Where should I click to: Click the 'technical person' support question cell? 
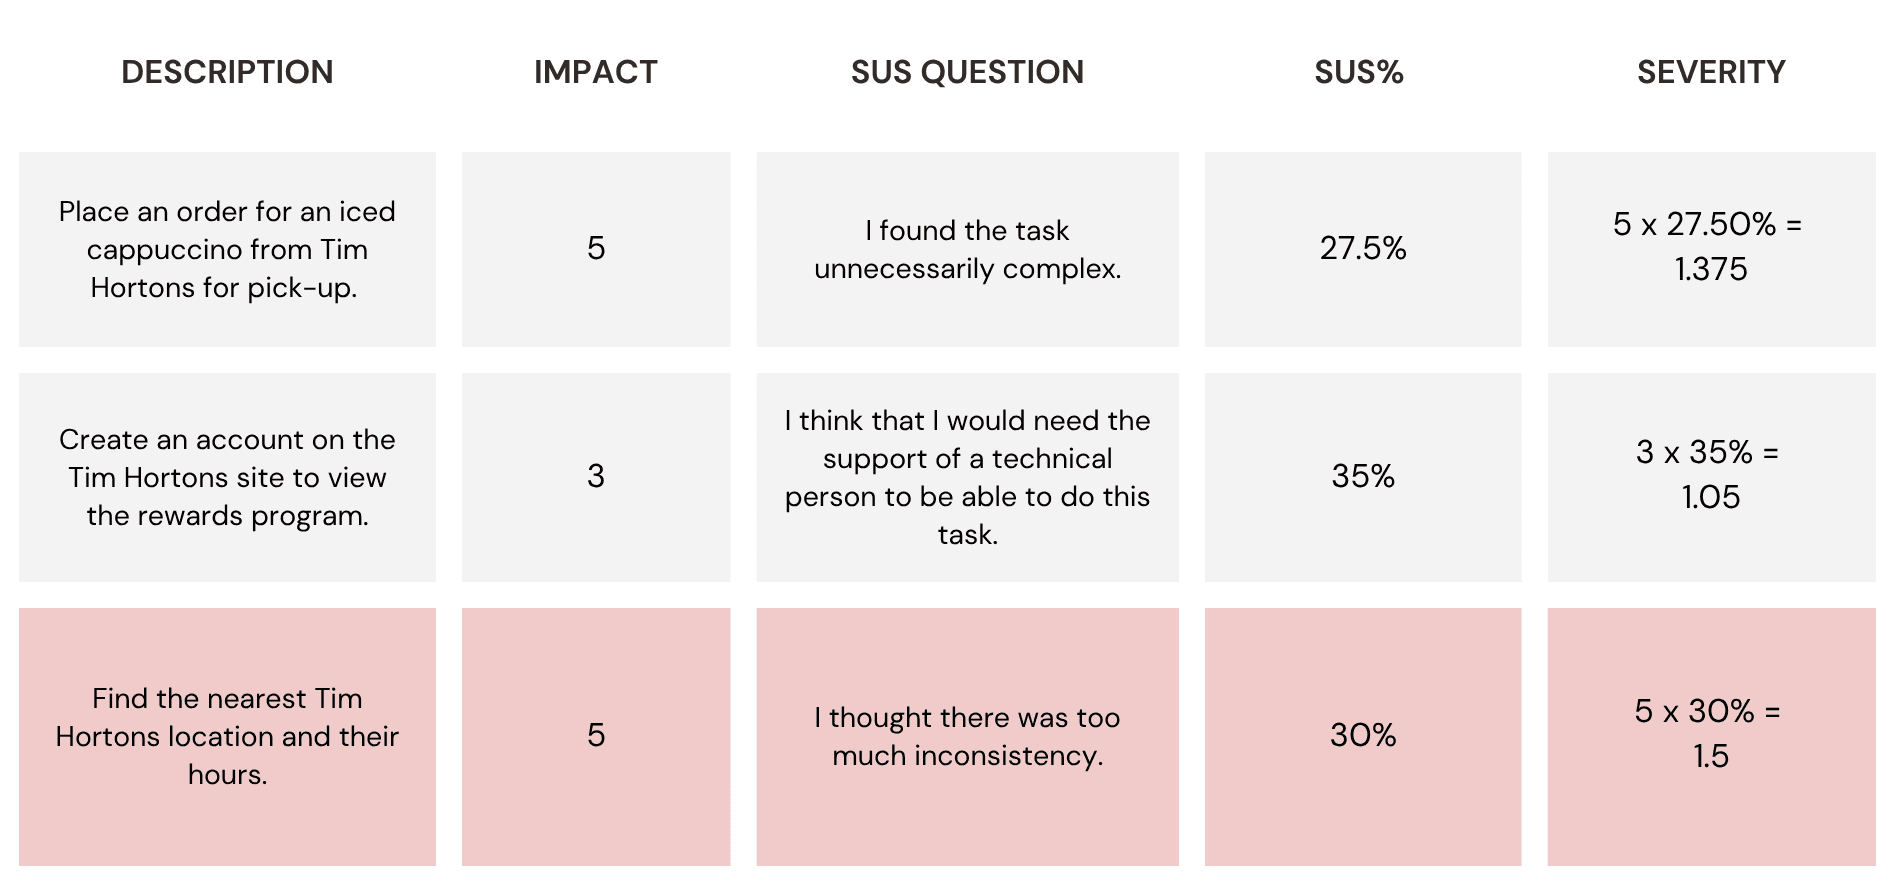[967, 477]
